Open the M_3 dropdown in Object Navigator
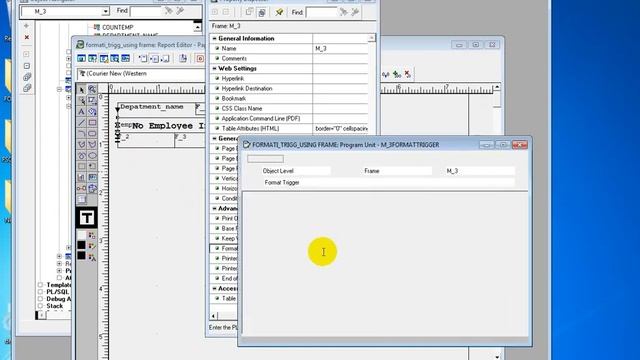 coord(105,11)
